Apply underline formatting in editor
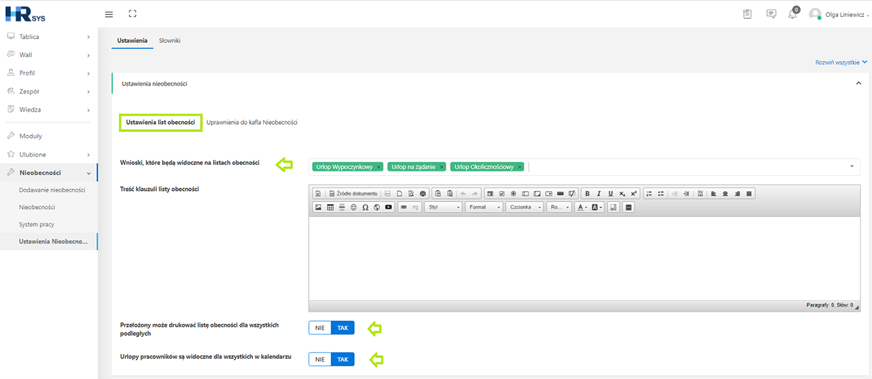872x379 pixels. [611, 193]
